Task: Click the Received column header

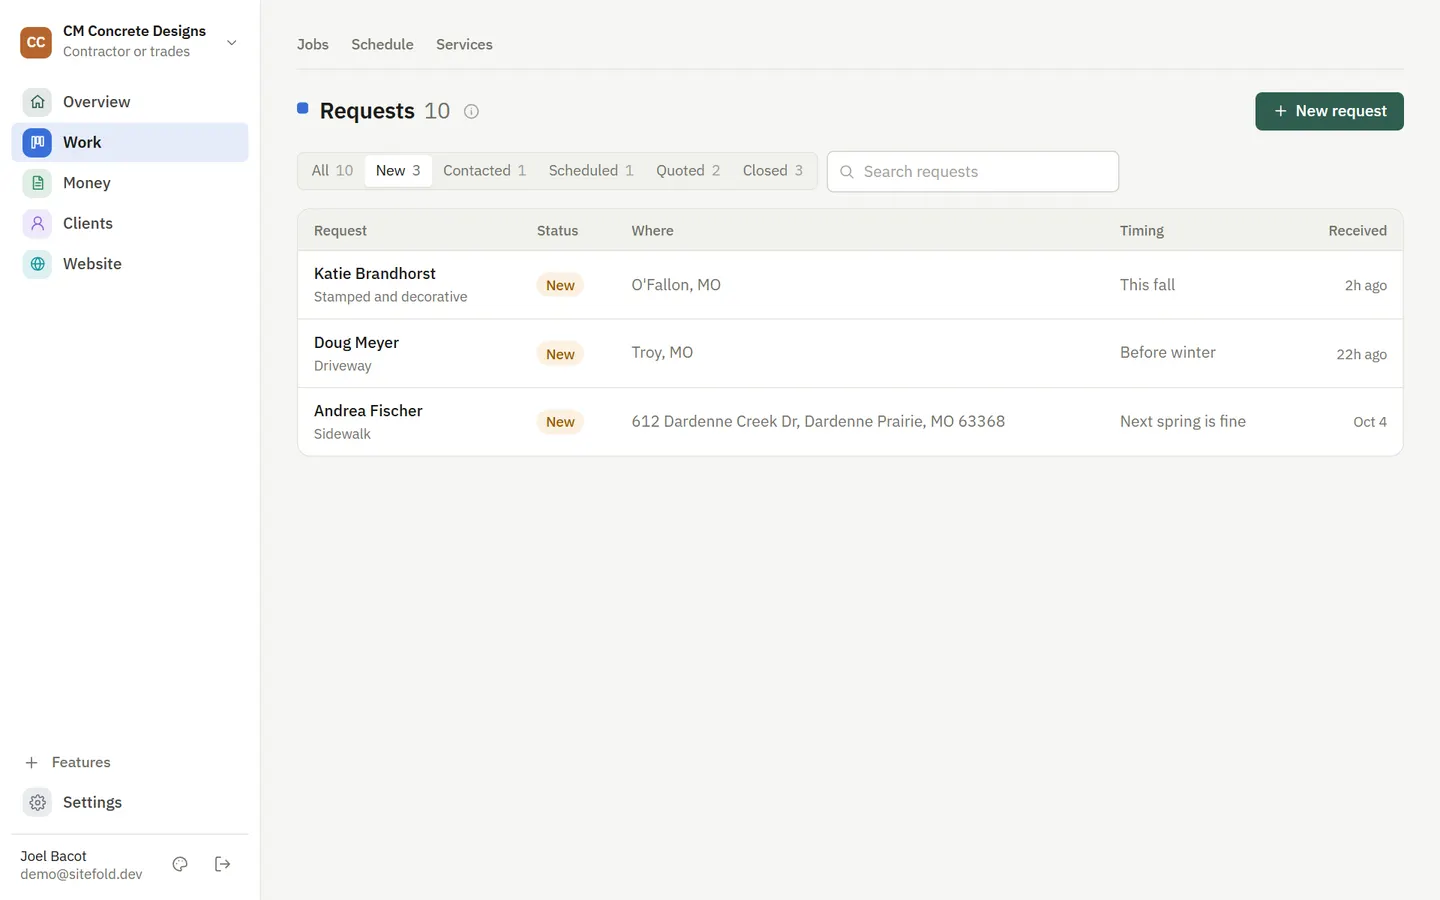Action: click(1357, 231)
